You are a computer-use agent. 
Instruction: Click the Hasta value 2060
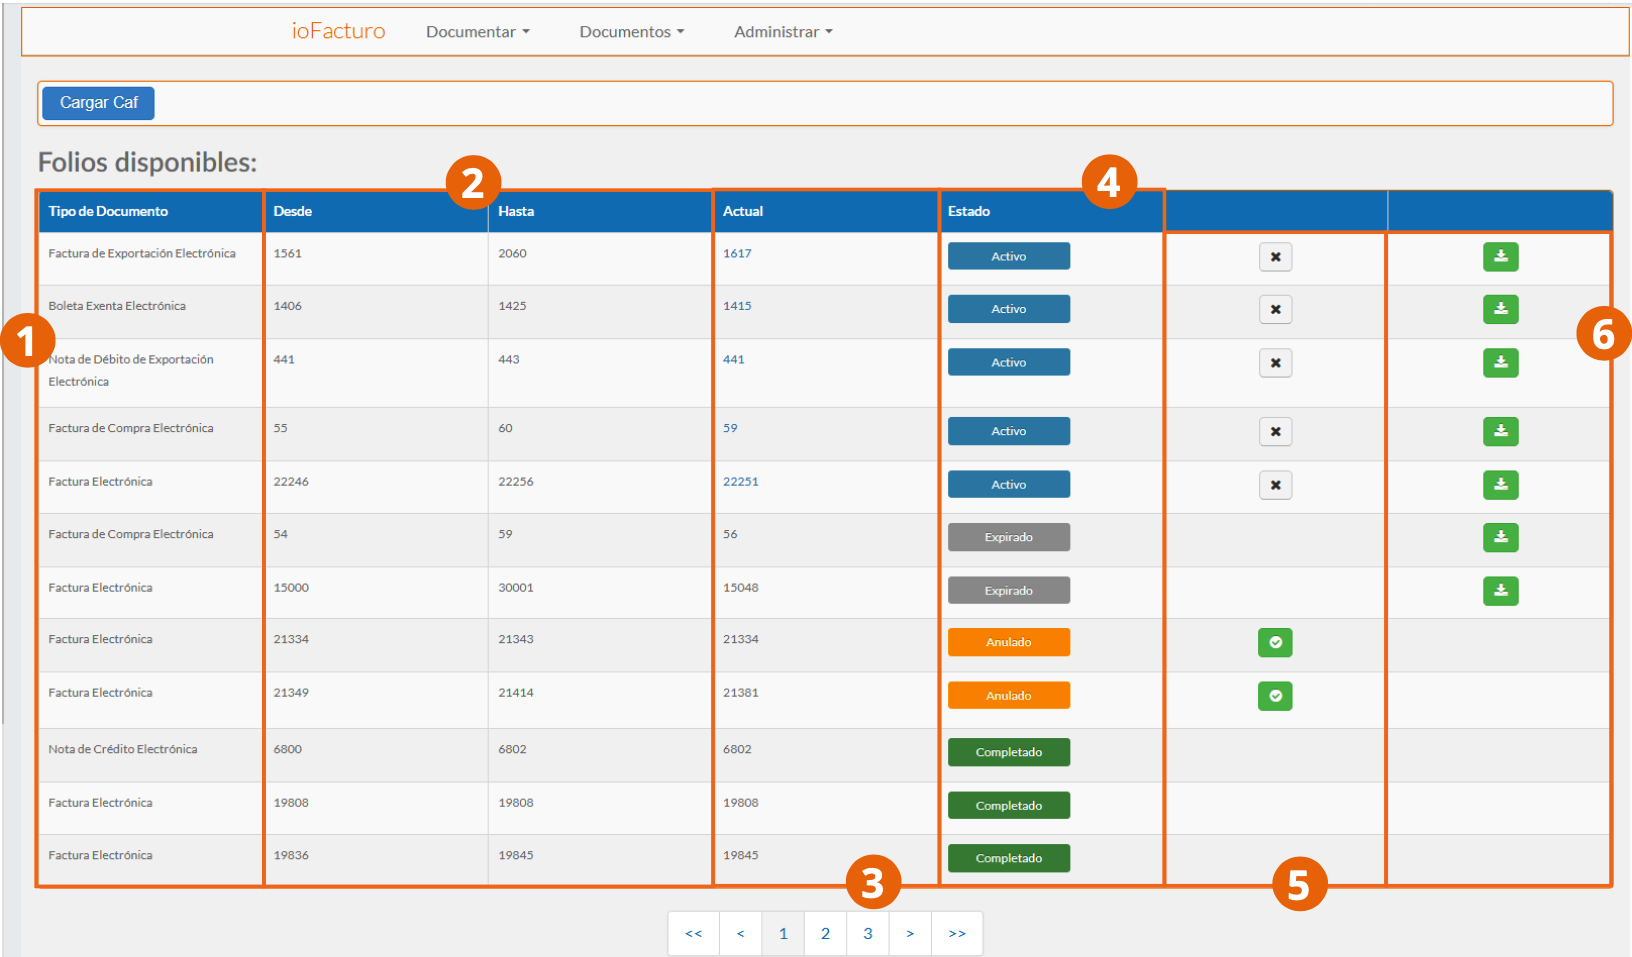pyautogui.click(x=512, y=254)
